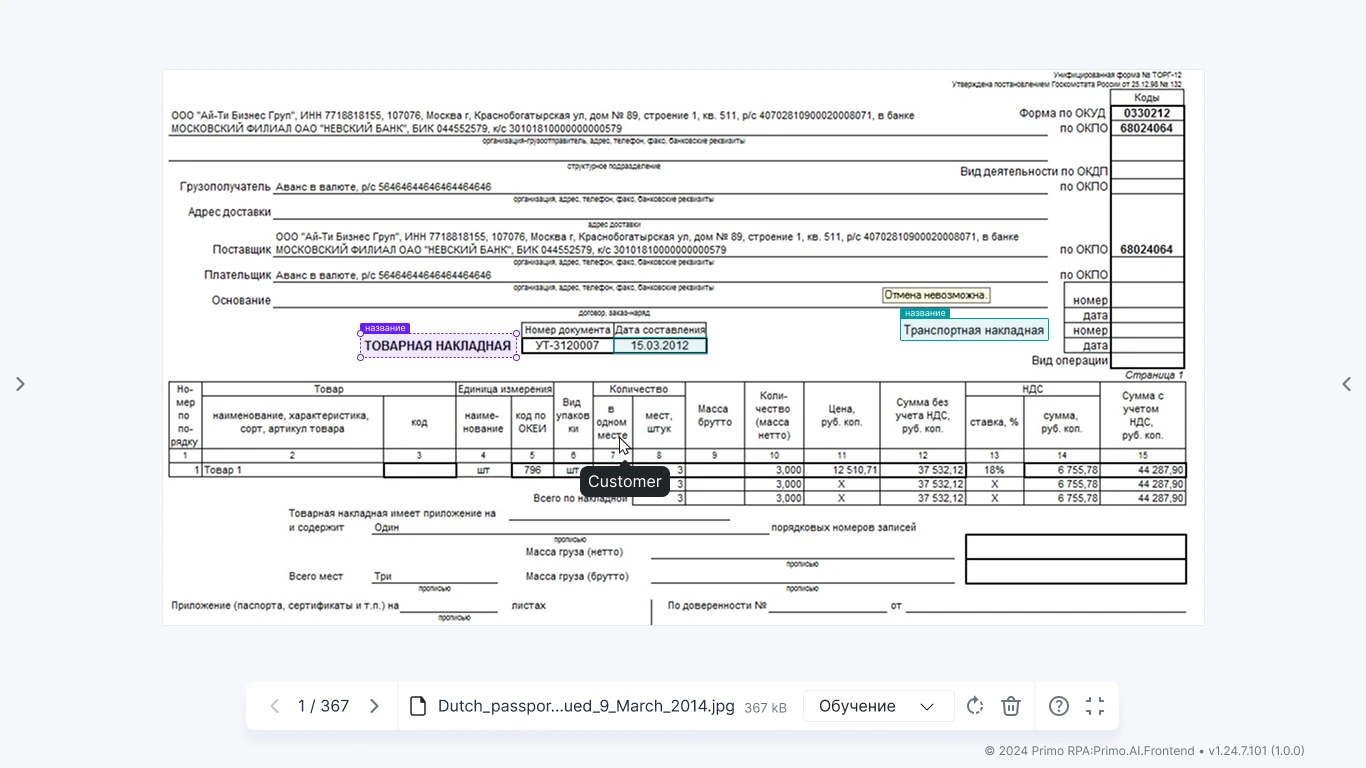Click the file size 367 kB
The height and width of the screenshot is (768, 1366).
765,708
